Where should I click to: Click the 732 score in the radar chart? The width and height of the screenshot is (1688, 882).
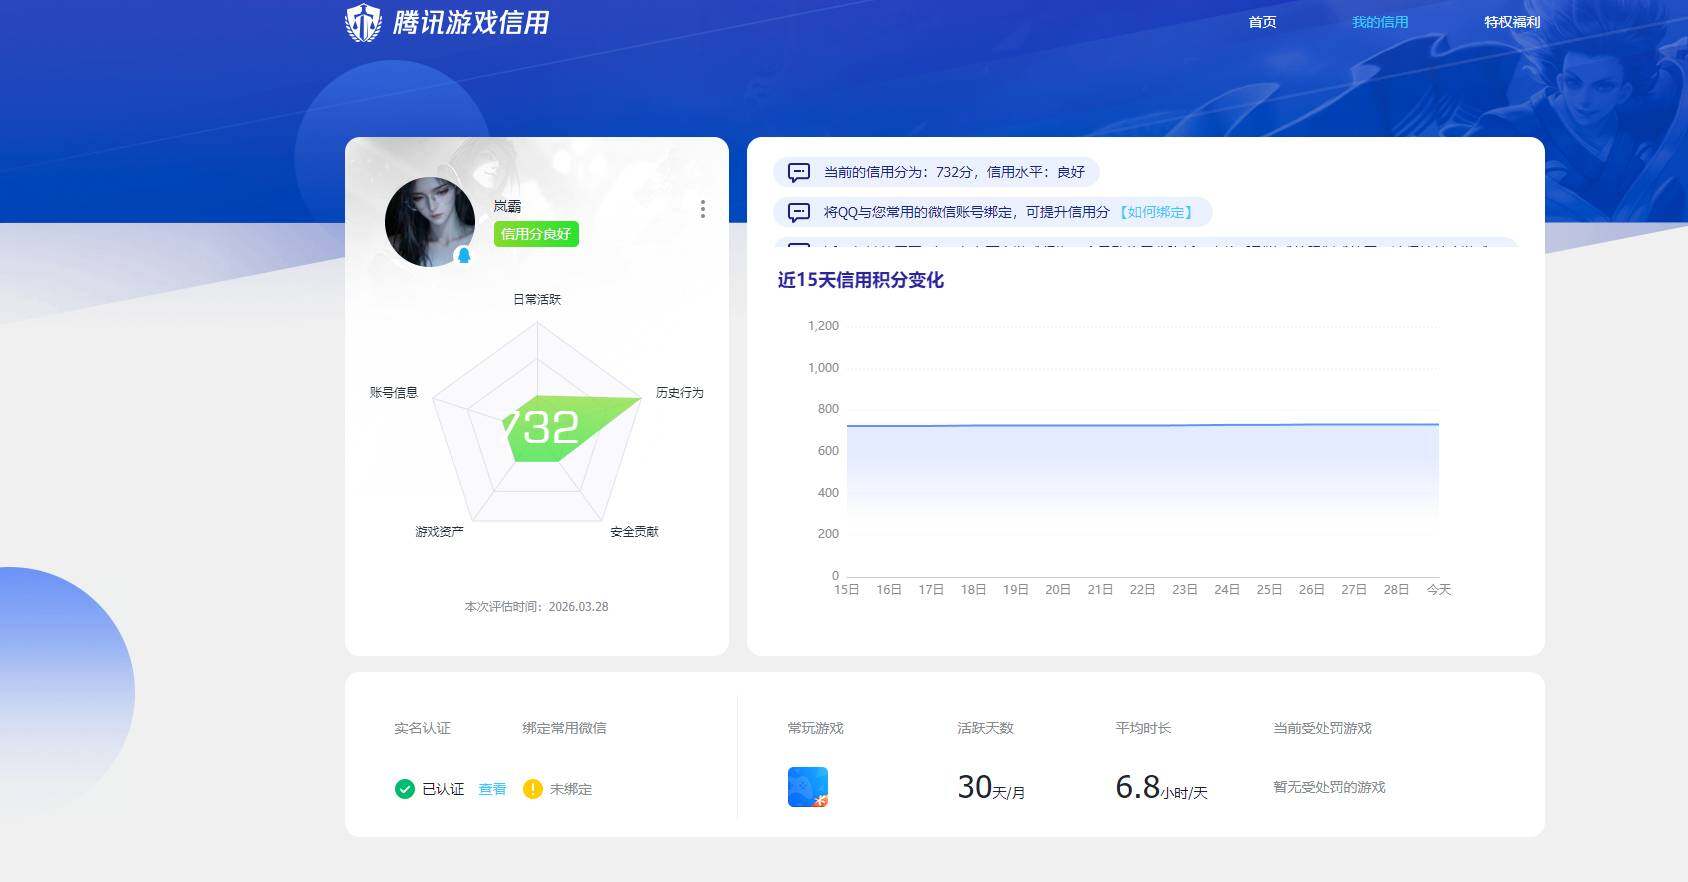pos(541,428)
